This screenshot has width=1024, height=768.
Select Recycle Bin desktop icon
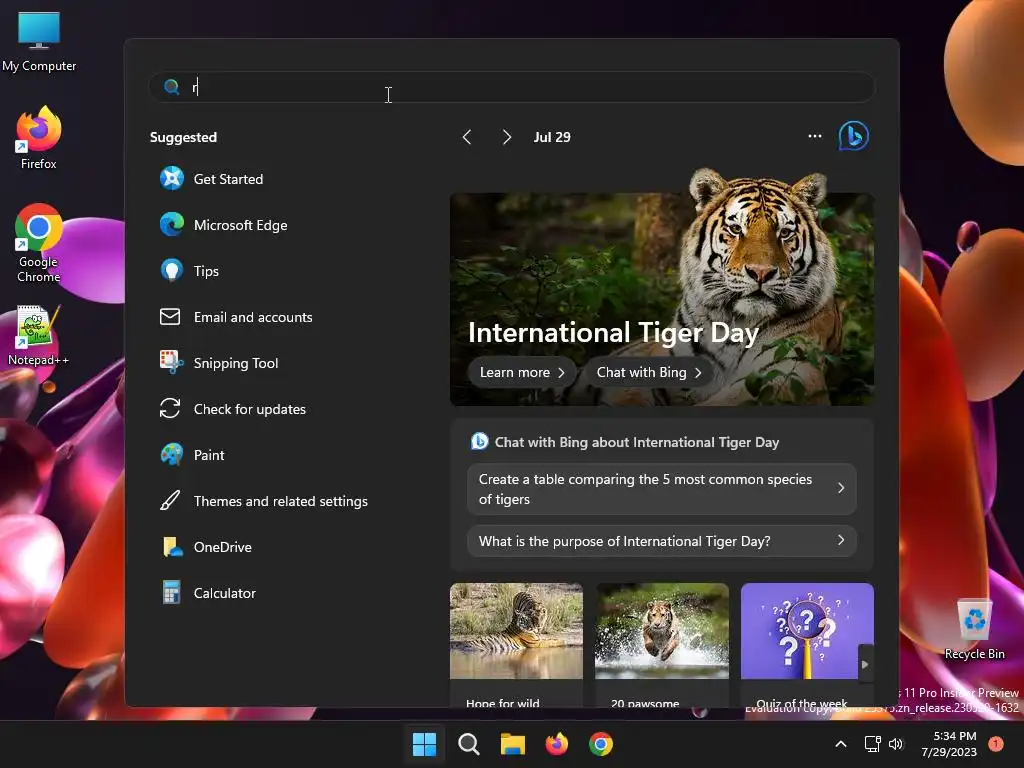pos(974,629)
